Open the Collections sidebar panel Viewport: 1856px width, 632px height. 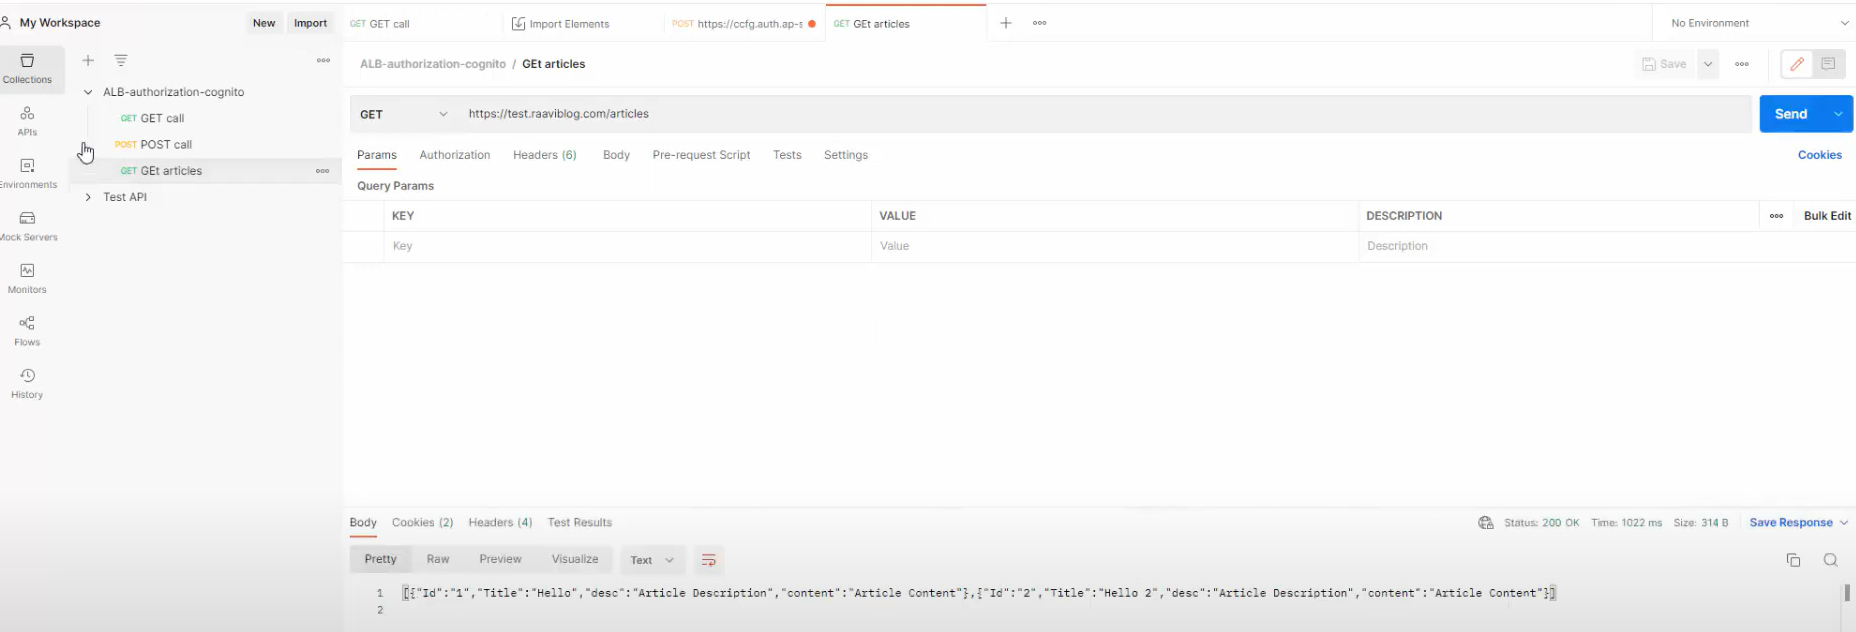(x=28, y=69)
